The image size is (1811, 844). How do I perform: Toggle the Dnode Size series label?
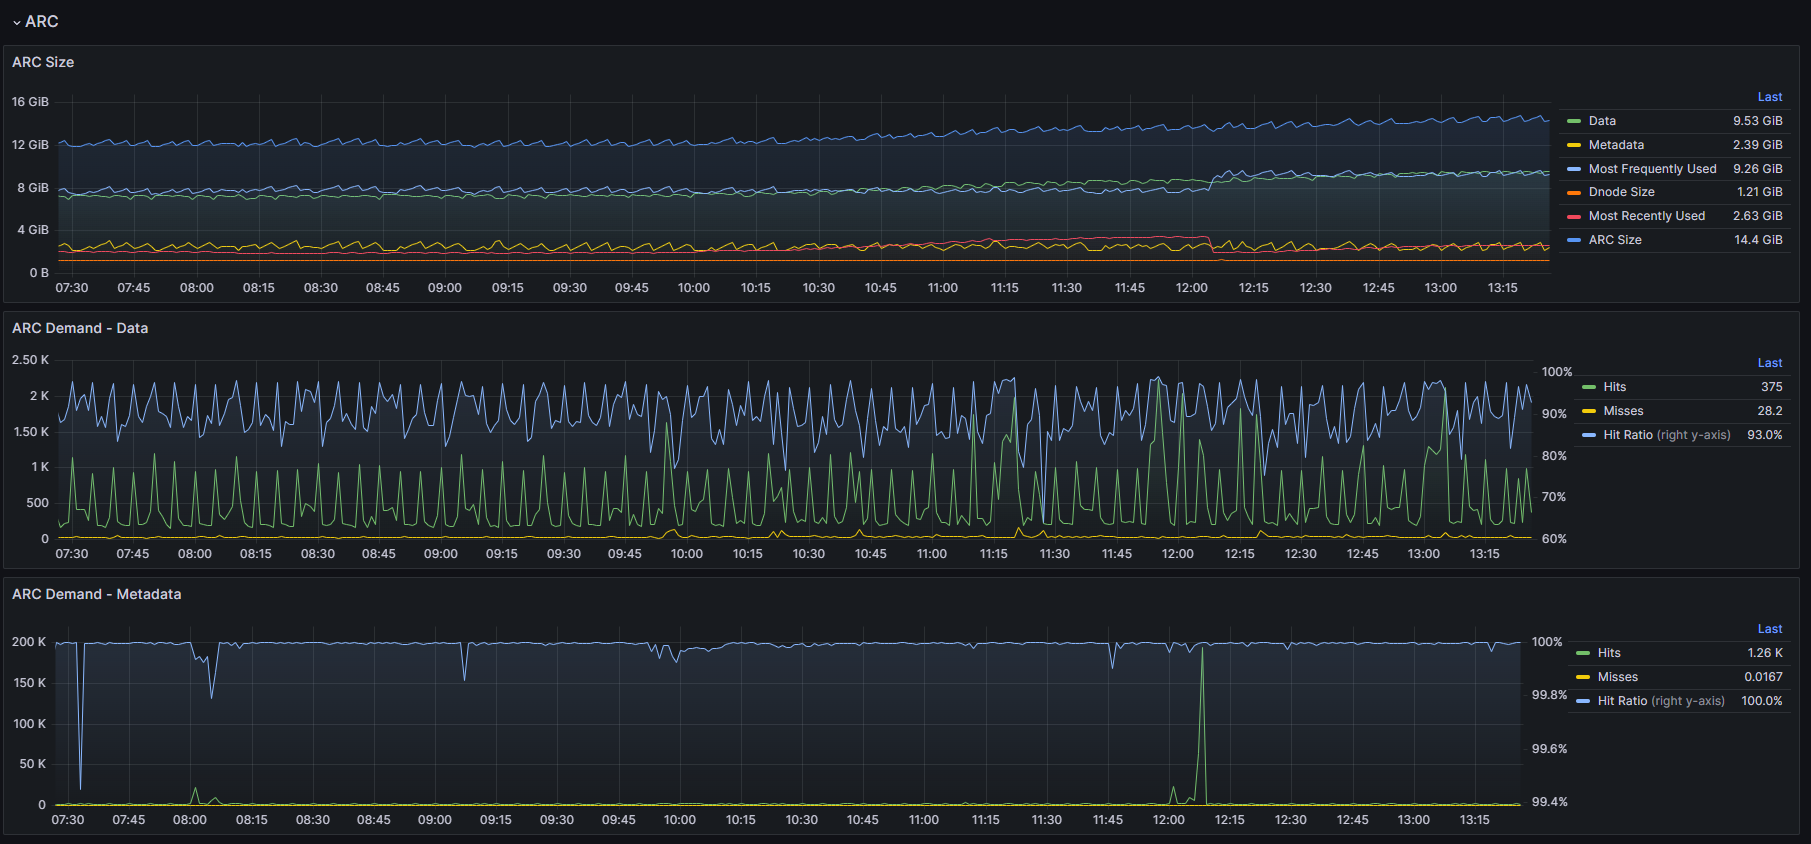[1621, 192]
